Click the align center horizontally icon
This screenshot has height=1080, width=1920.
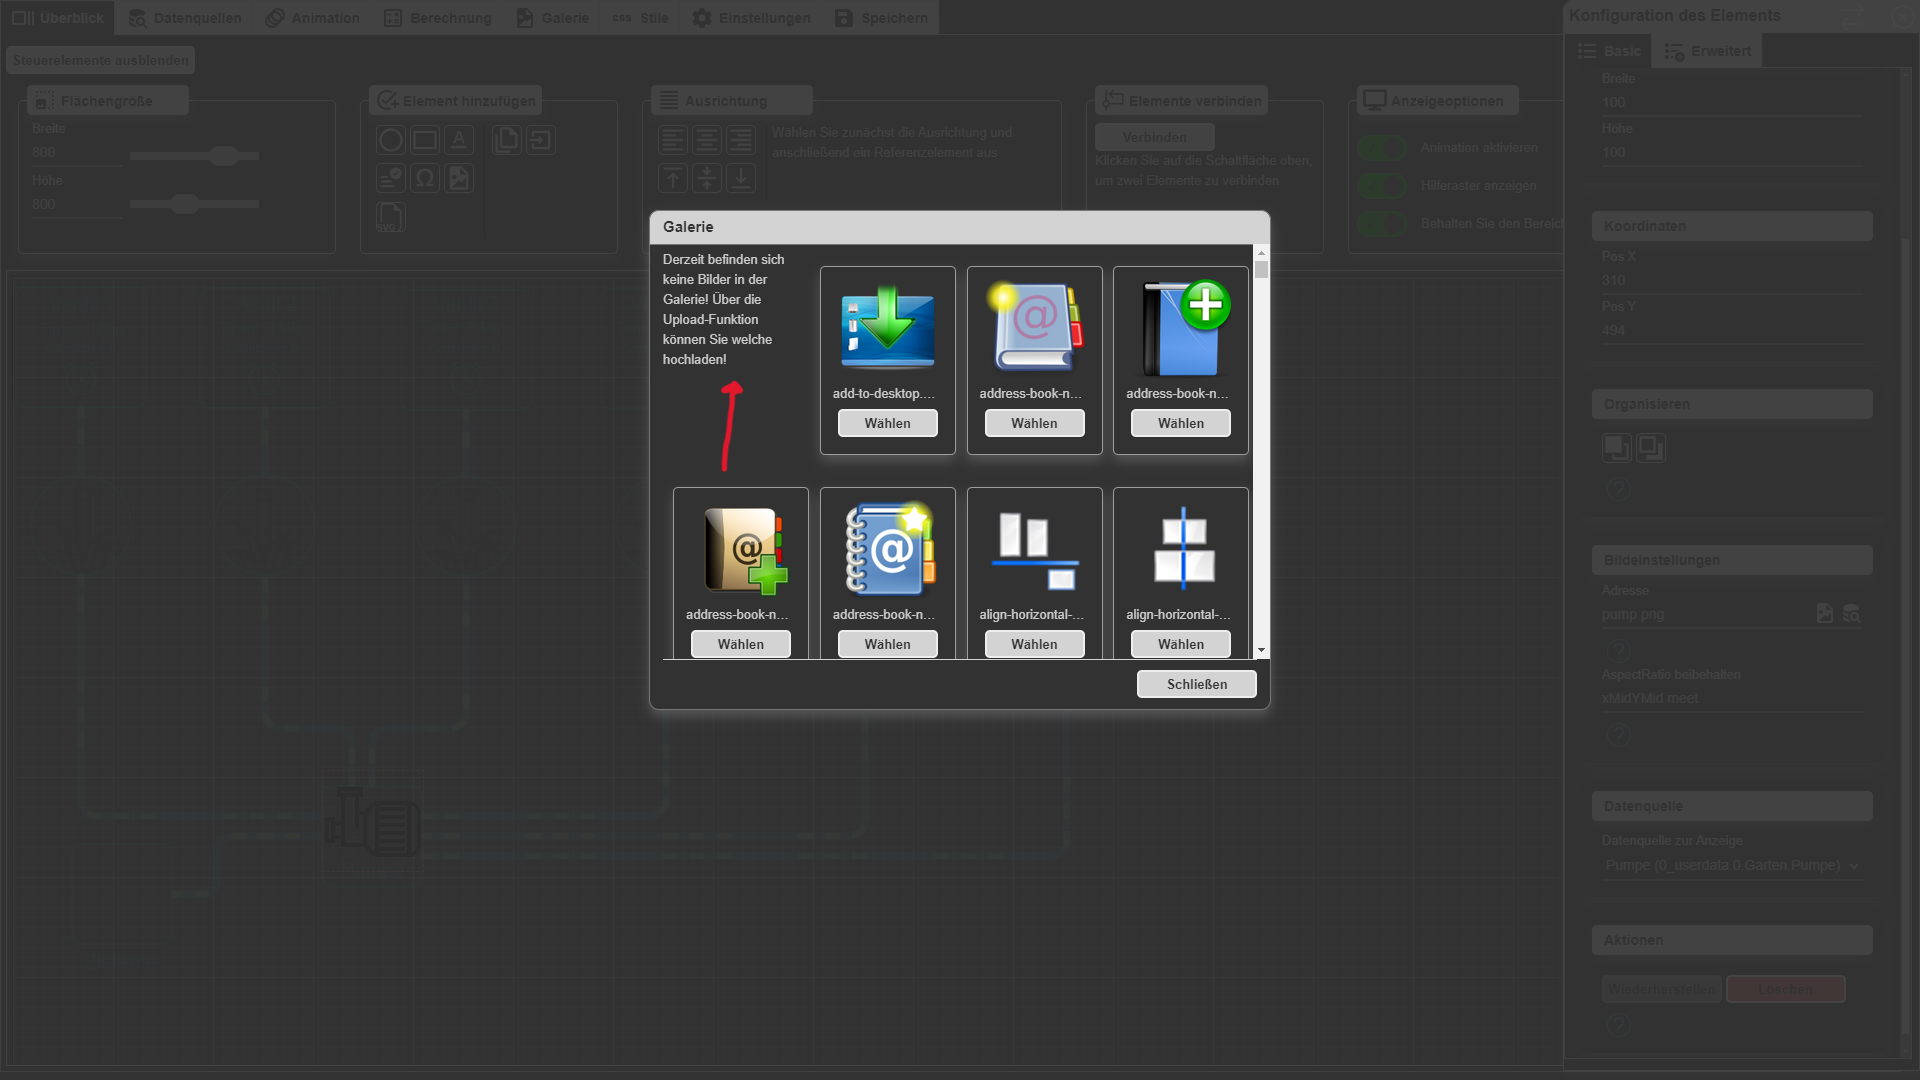point(707,140)
